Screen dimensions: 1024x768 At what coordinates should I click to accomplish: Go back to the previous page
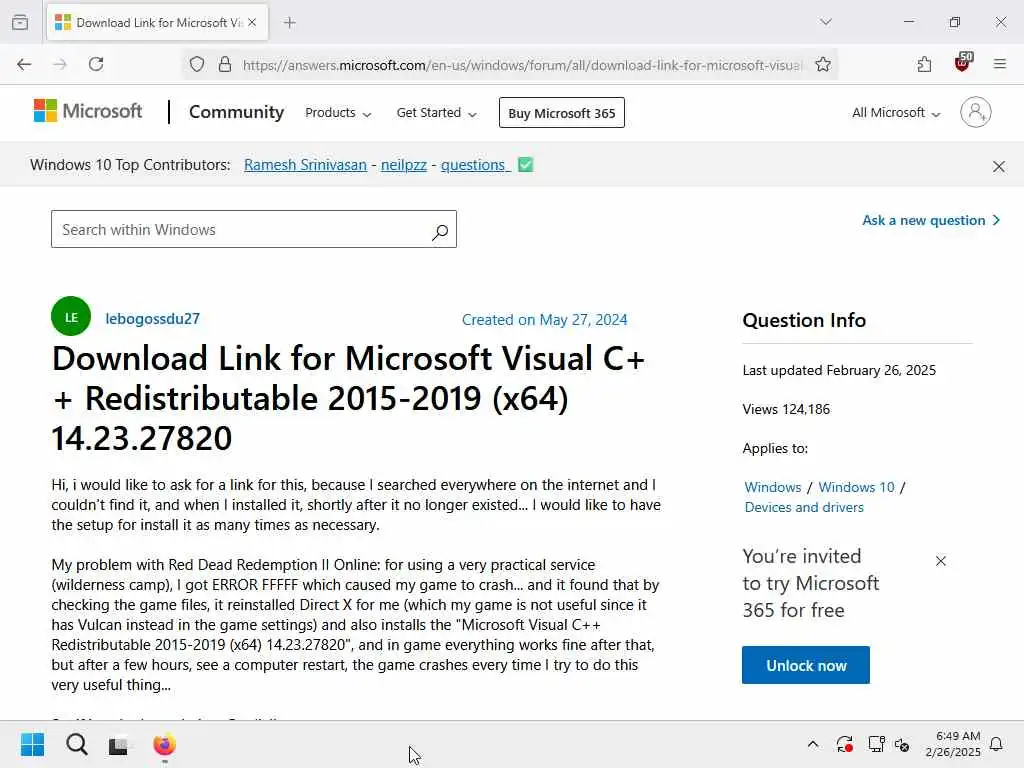(x=24, y=64)
